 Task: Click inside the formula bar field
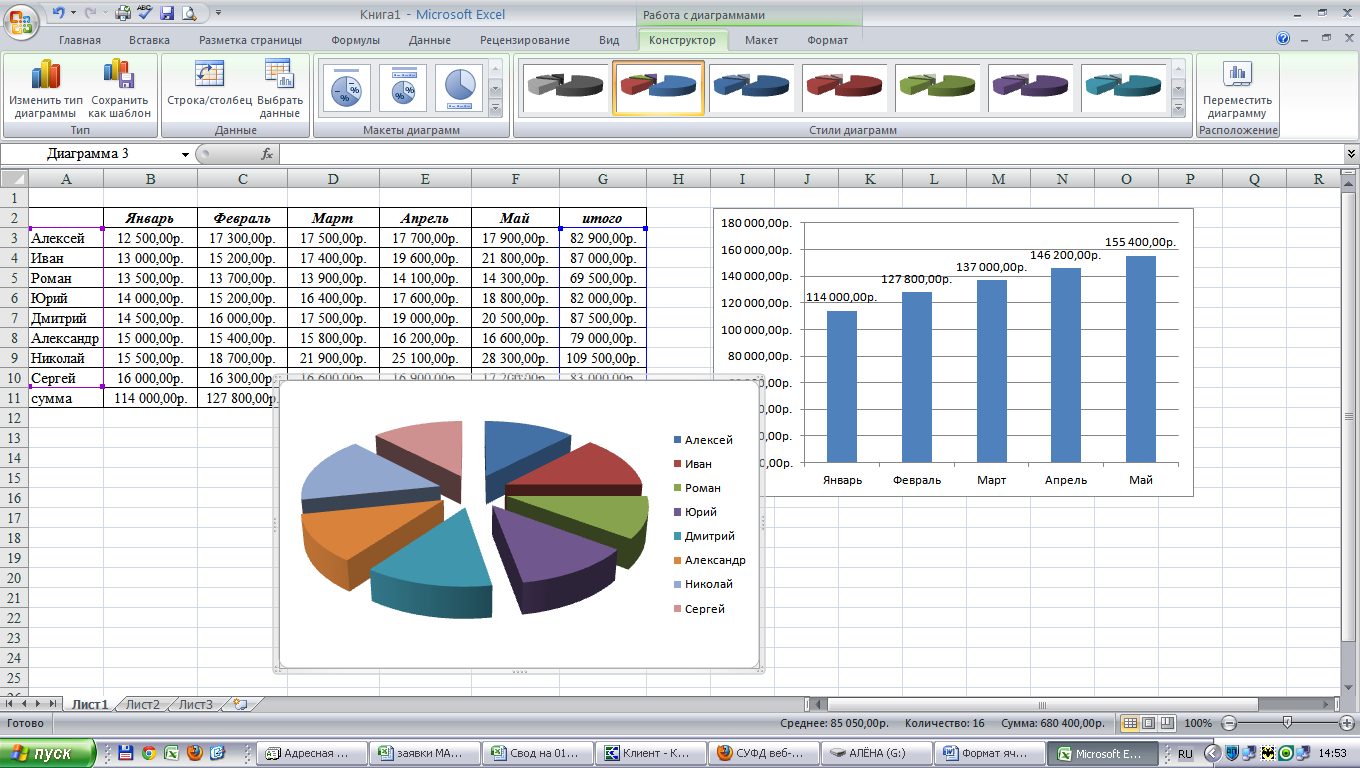[x=812, y=154]
